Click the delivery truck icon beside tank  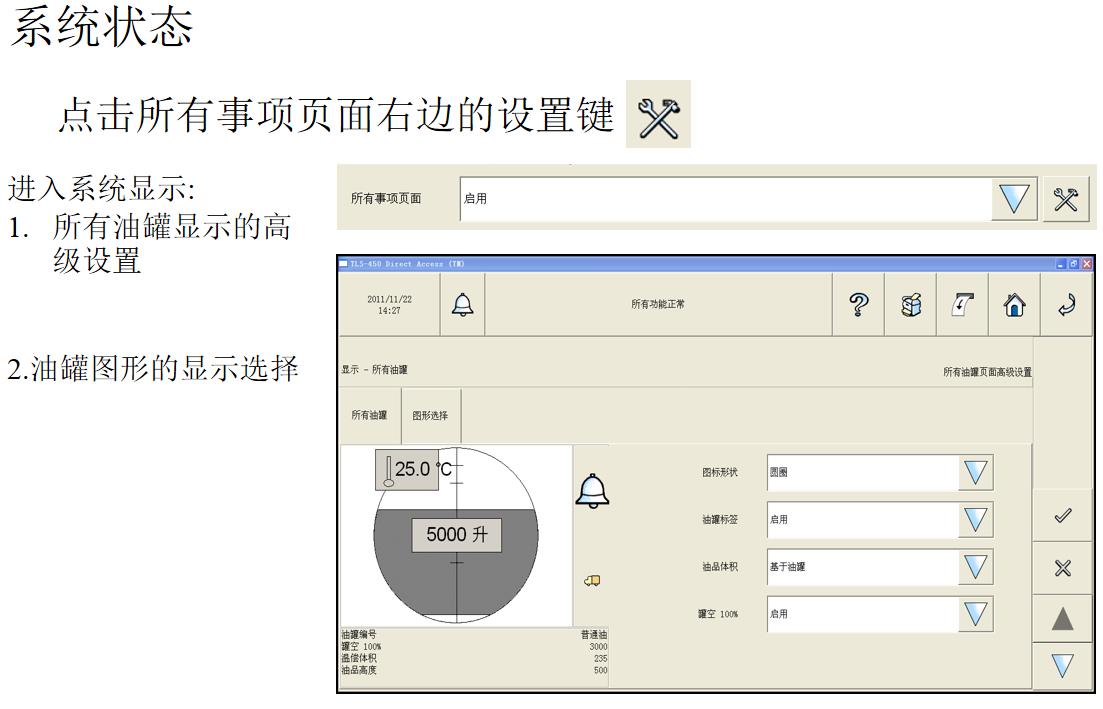coord(592,580)
